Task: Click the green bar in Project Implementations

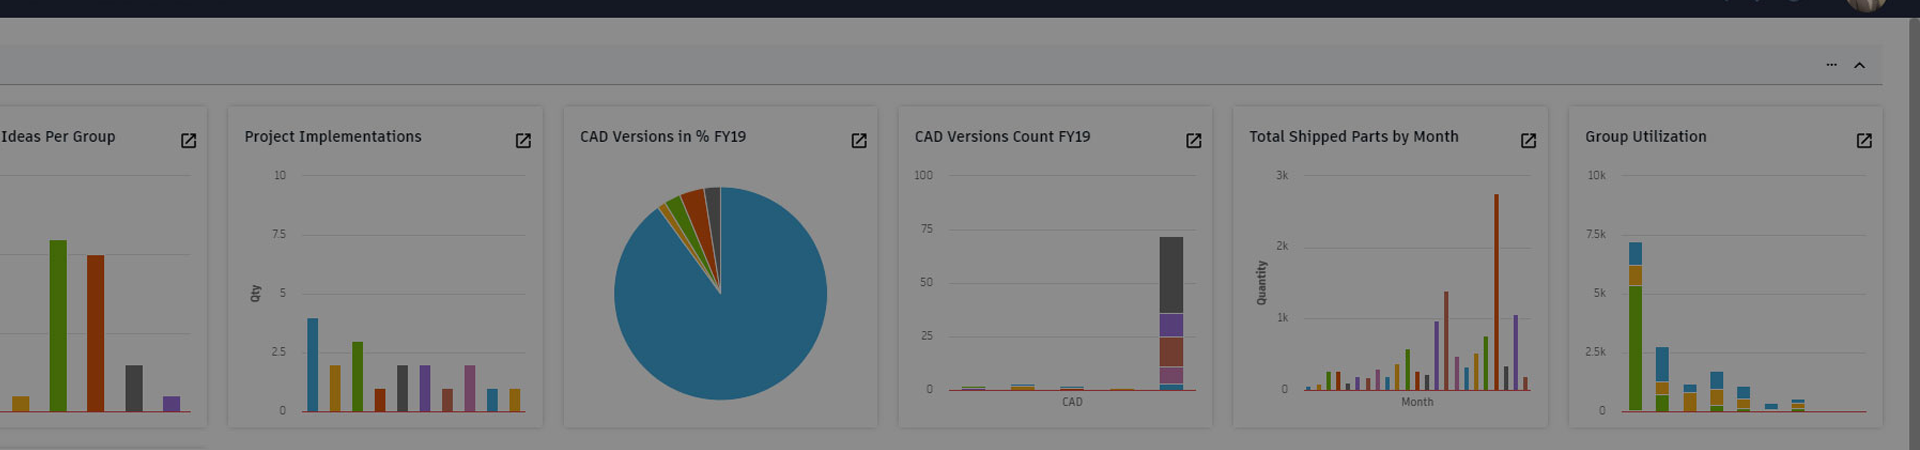Action: [357, 377]
